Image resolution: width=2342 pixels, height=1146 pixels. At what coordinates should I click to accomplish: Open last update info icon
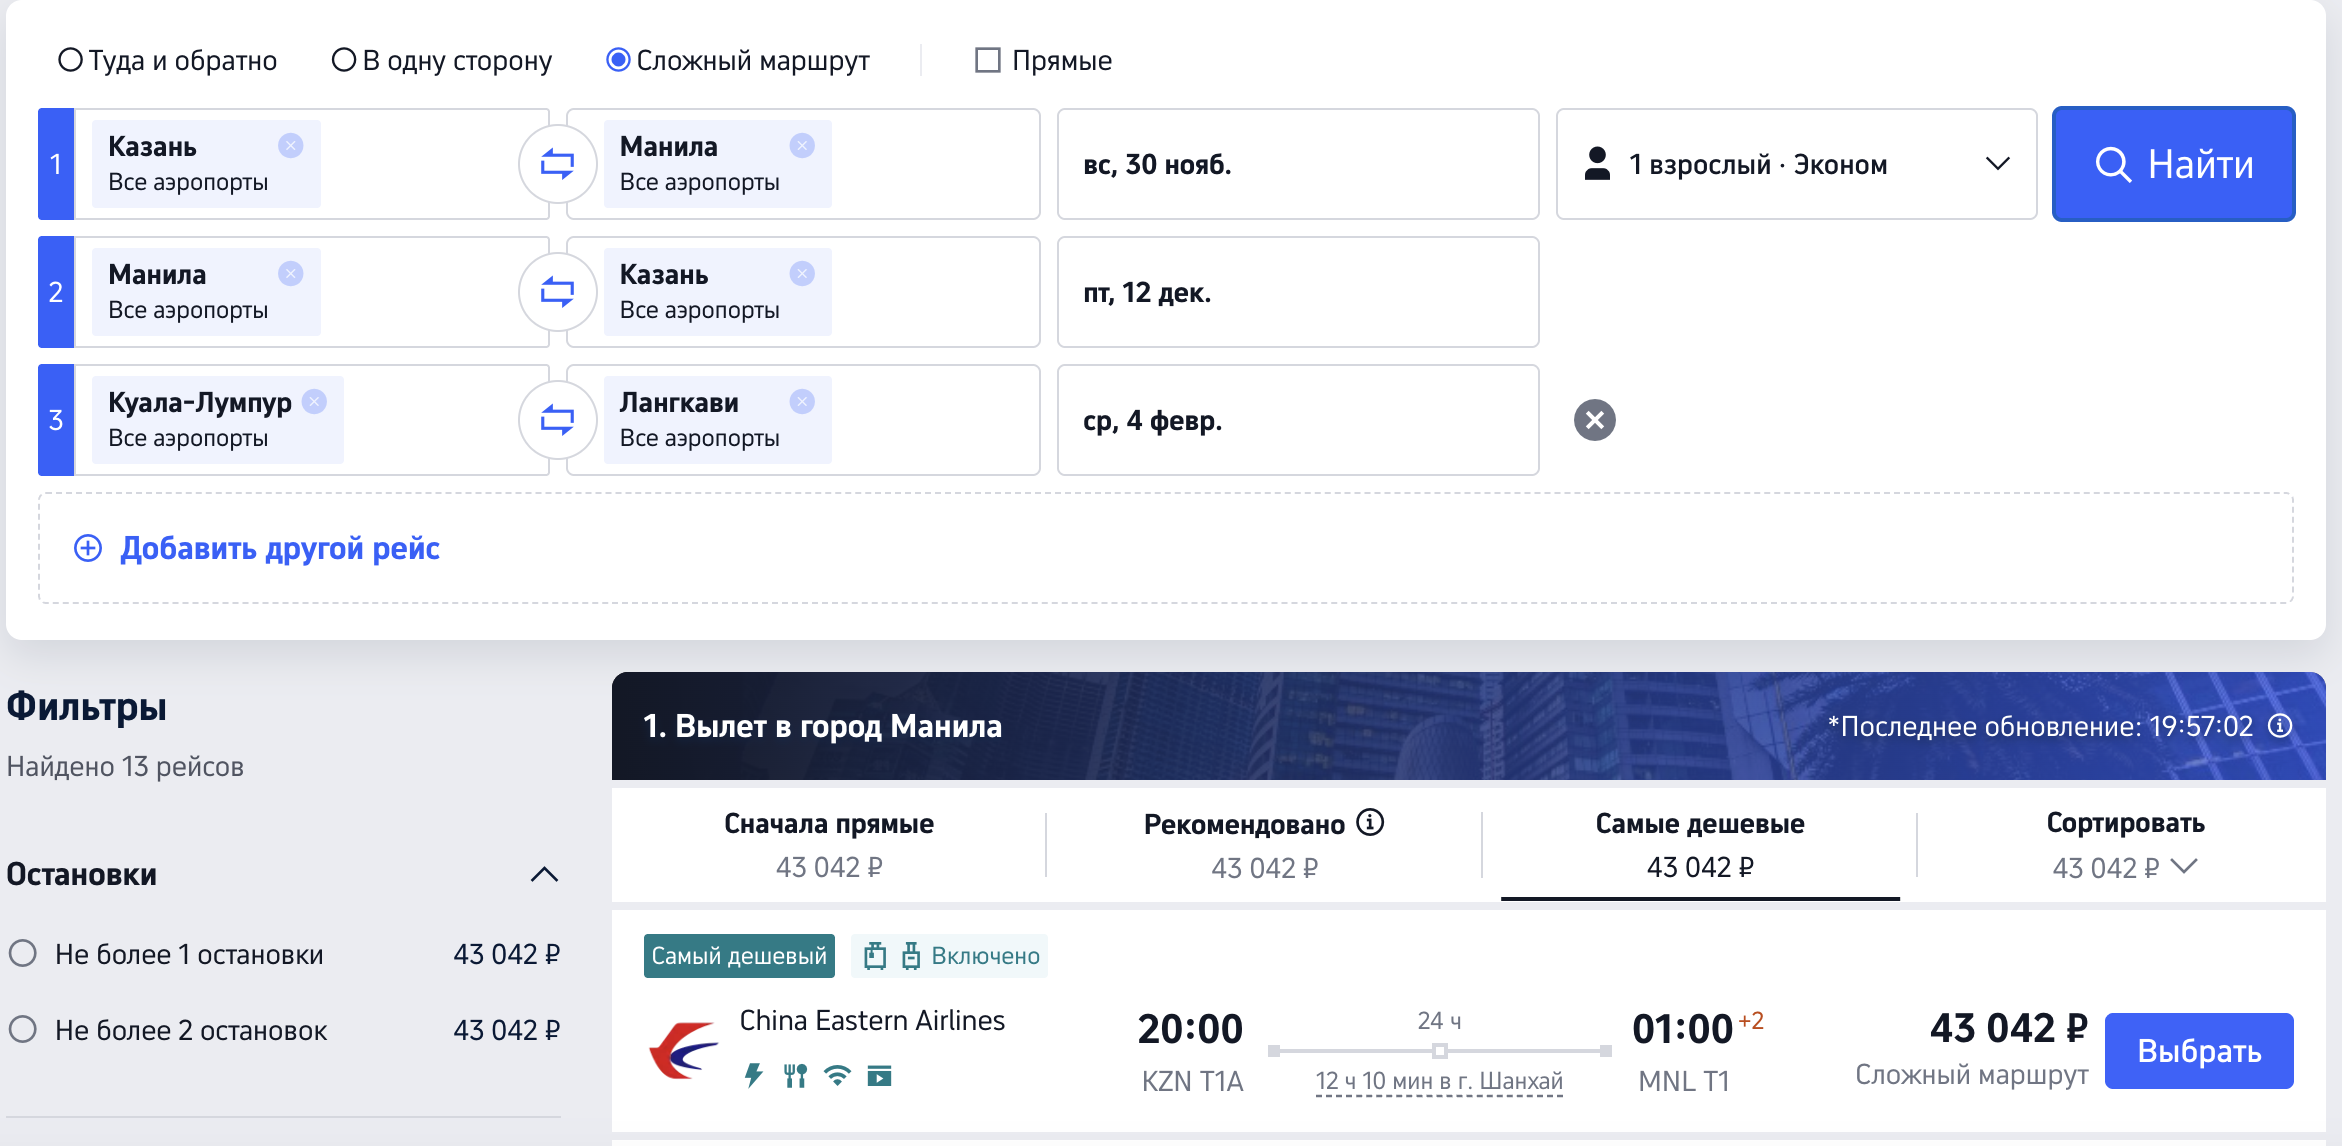click(x=2280, y=726)
